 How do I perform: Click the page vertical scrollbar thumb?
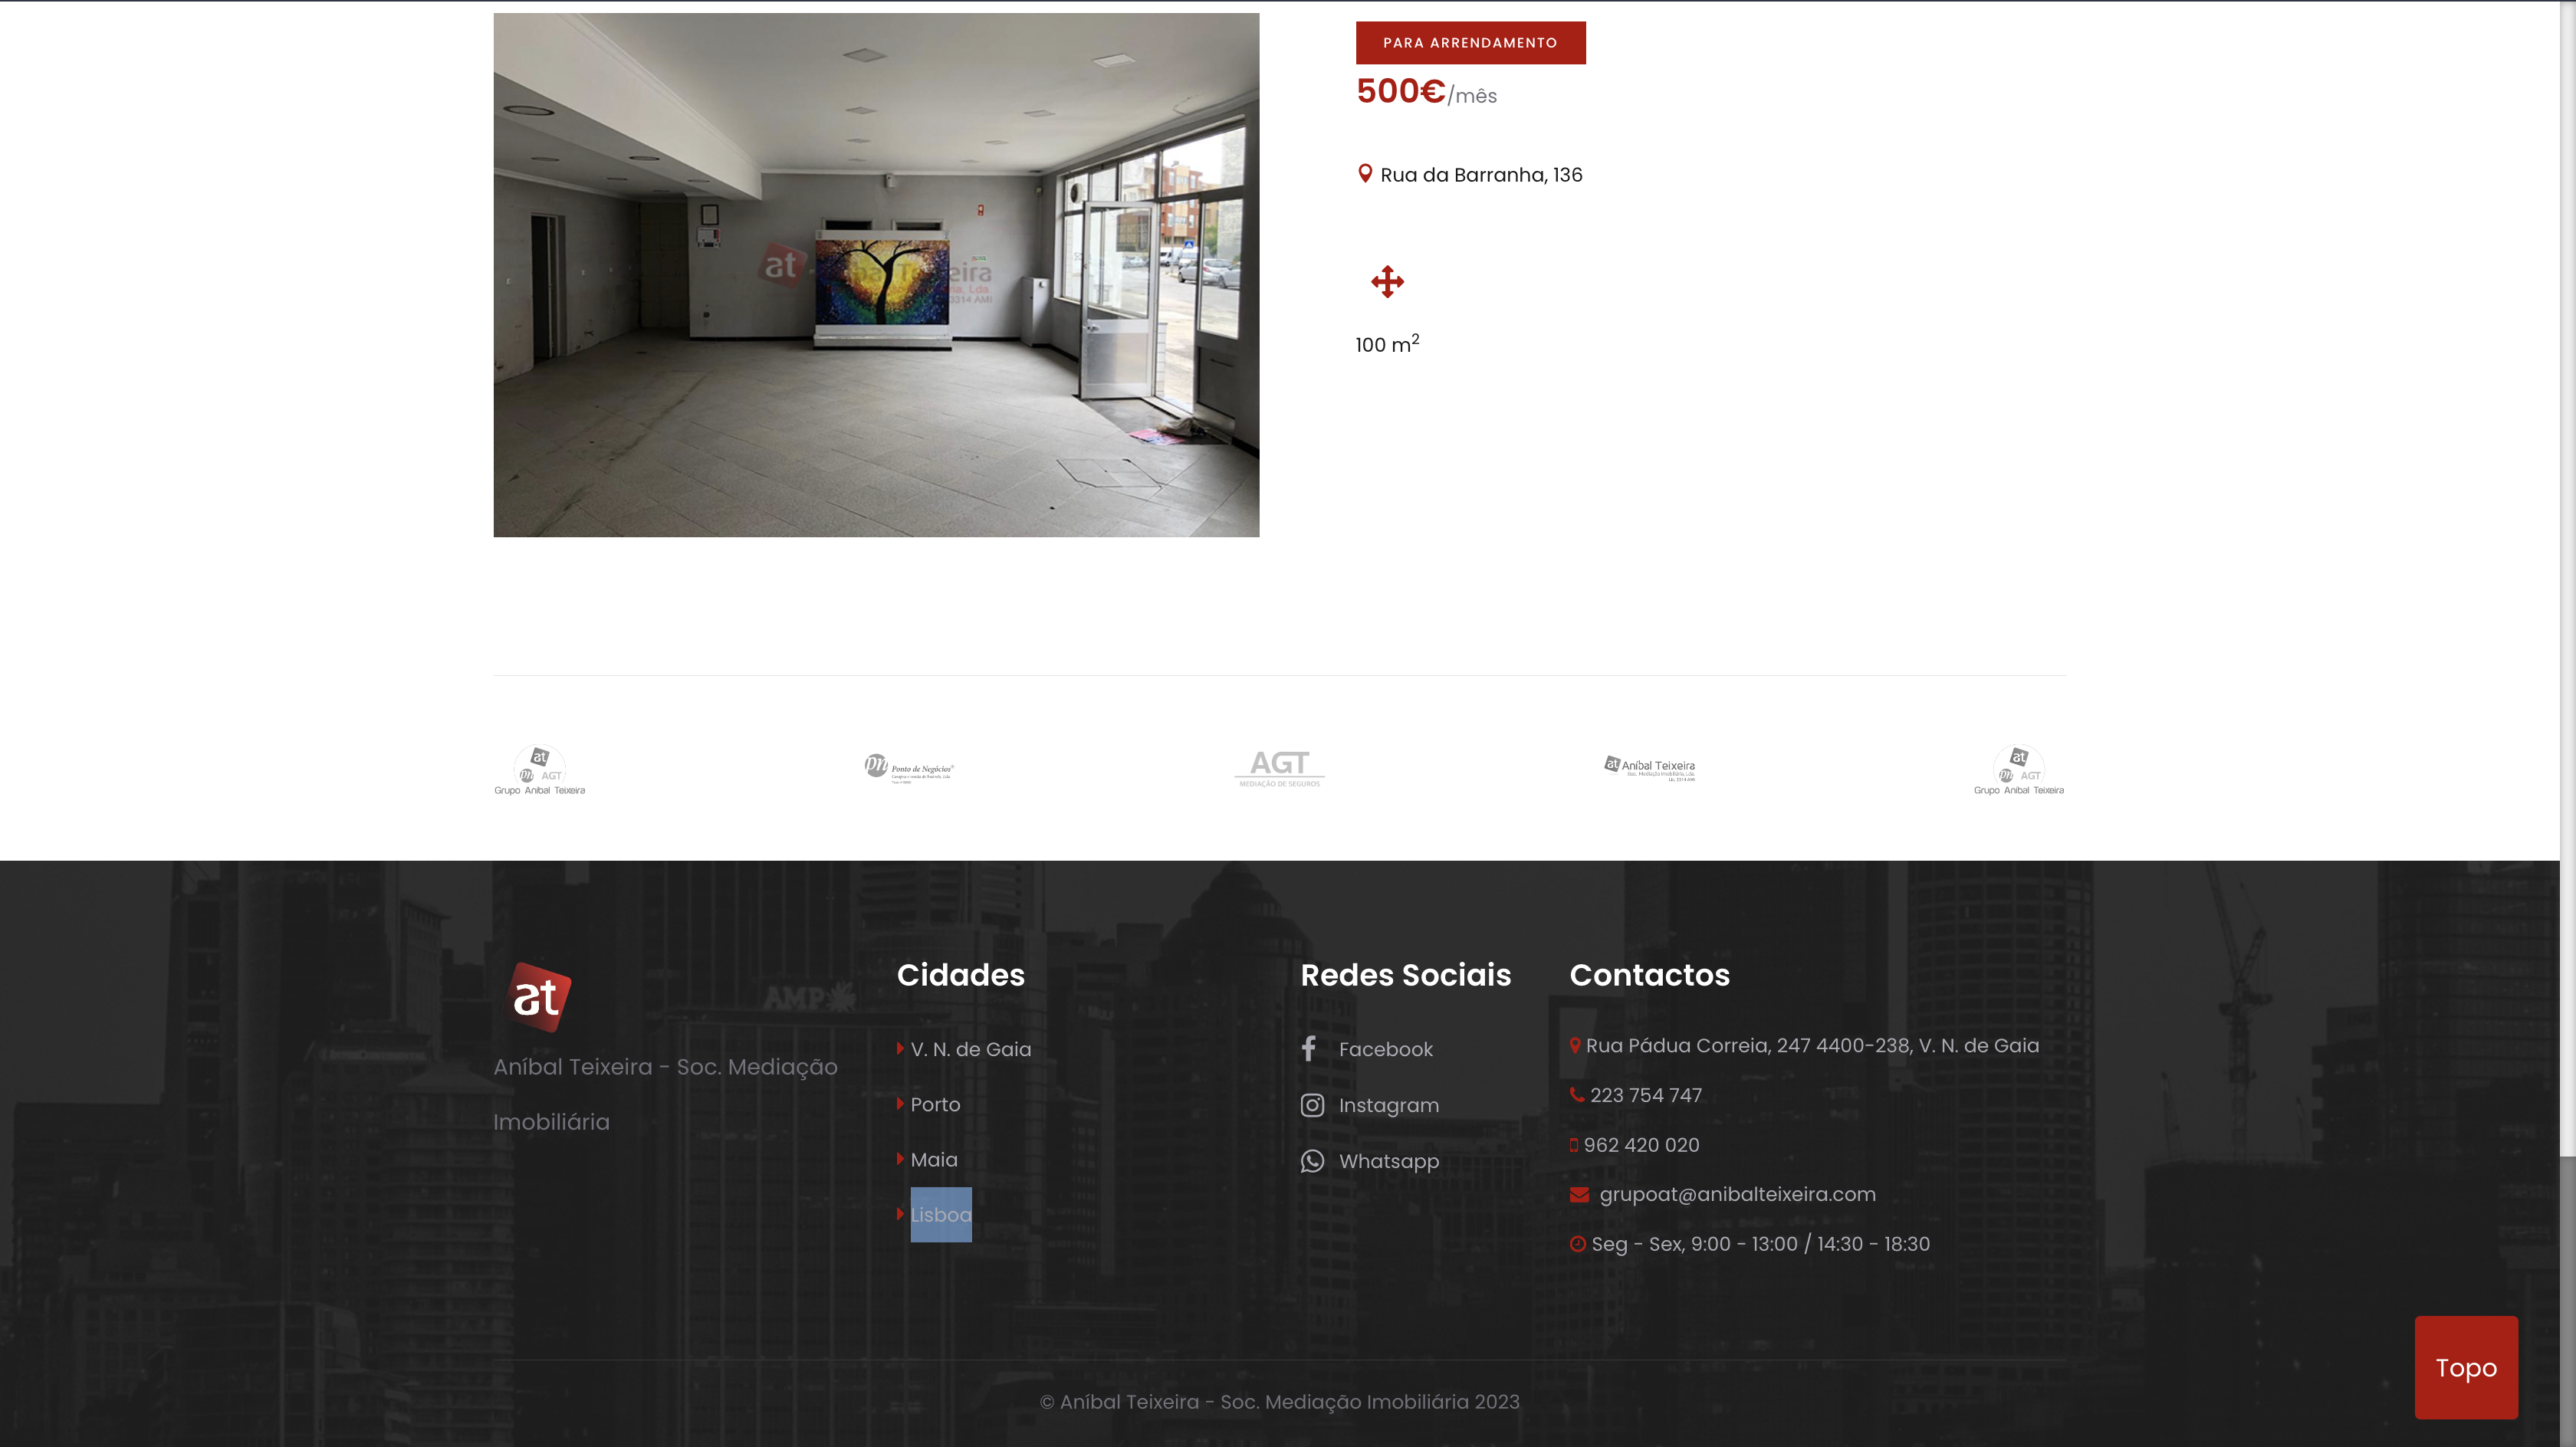(x=2567, y=1300)
